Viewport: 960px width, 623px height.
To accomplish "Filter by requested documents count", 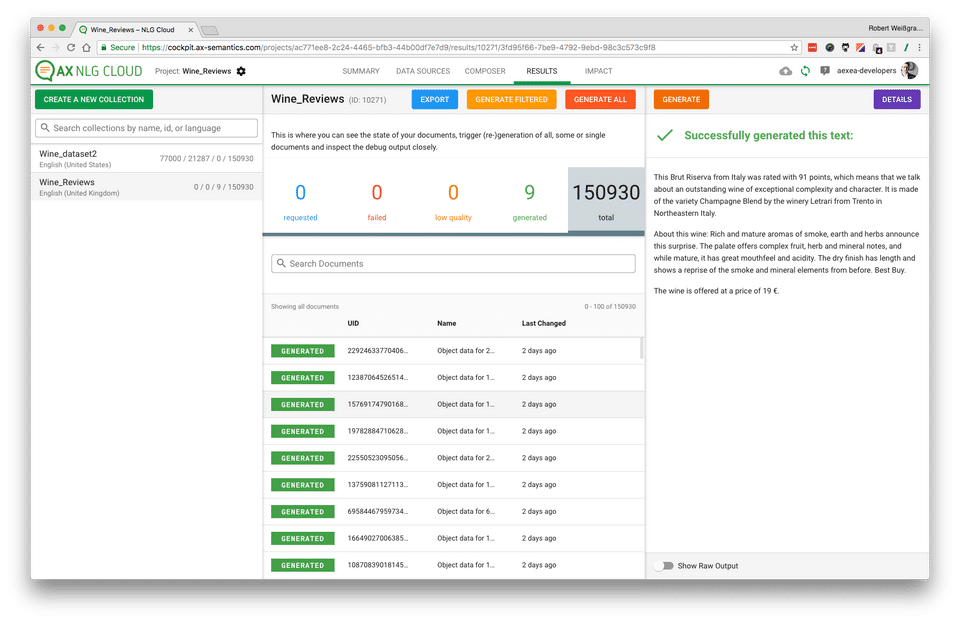I will click(x=300, y=201).
